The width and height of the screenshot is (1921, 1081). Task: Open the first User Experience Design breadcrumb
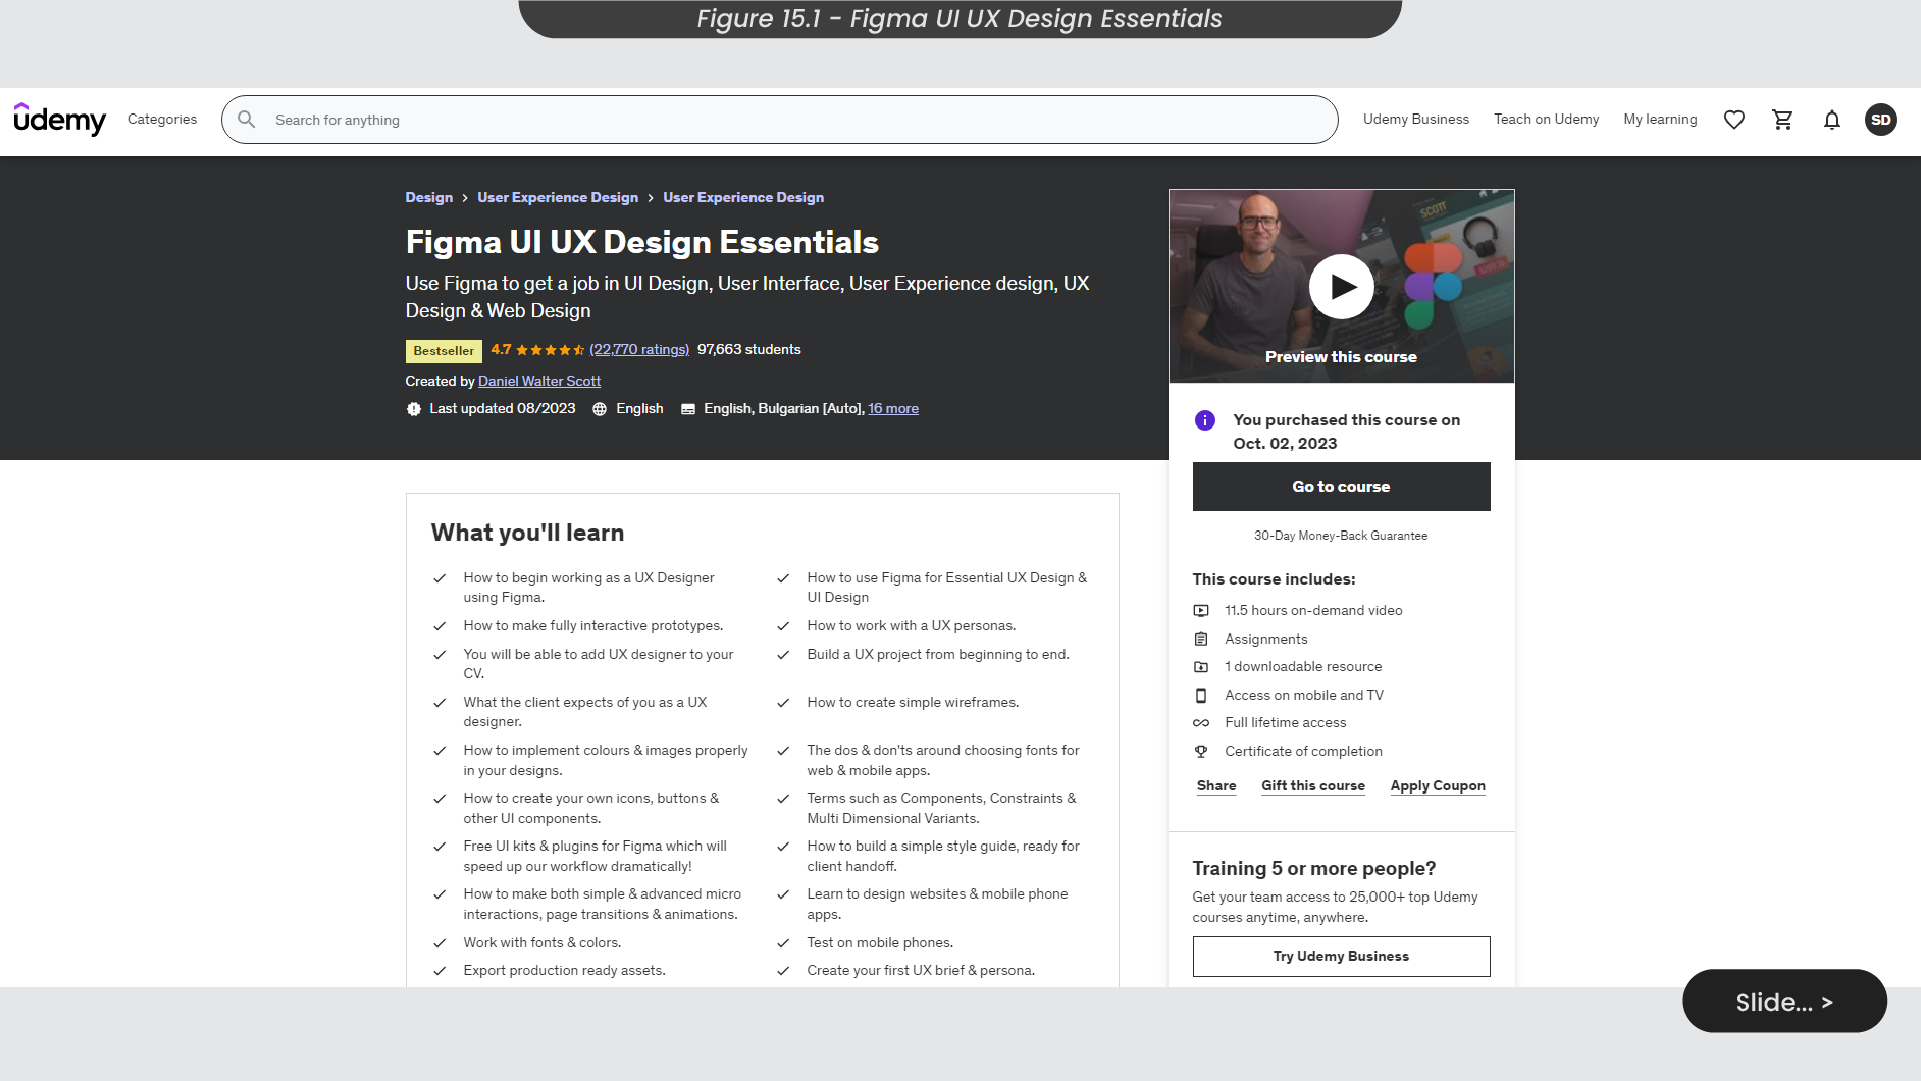click(x=557, y=197)
